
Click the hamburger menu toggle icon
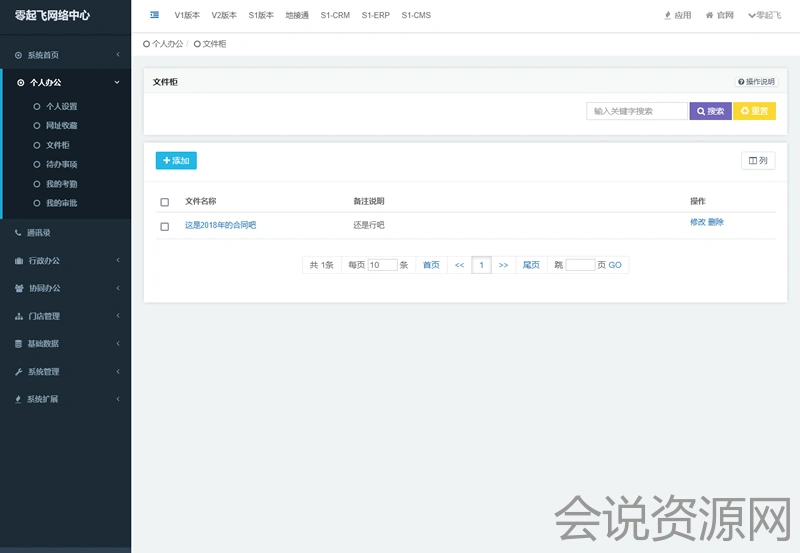tap(154, 15)
